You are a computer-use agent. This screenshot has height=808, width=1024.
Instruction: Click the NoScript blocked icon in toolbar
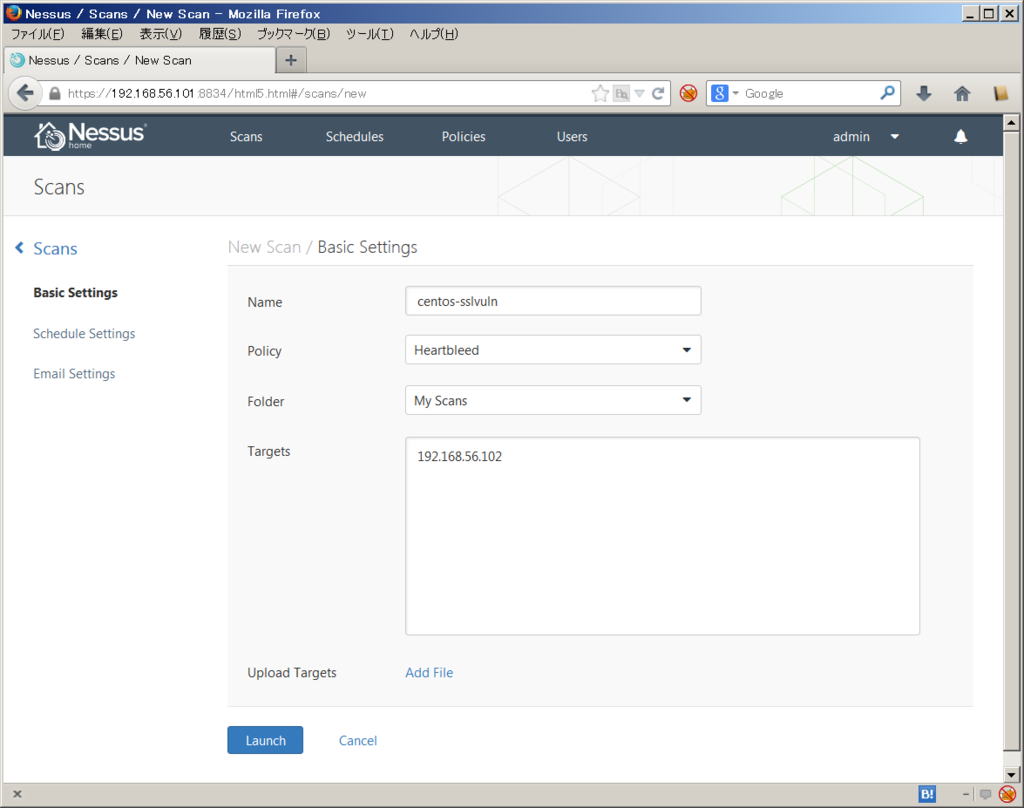688,93
